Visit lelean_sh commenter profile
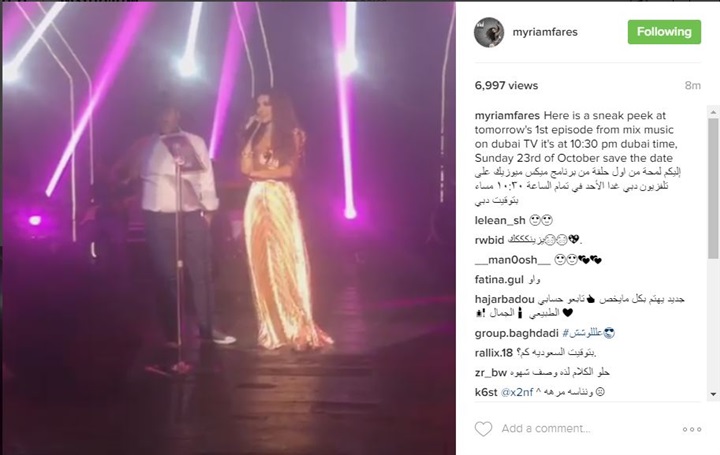The width and height of the screenshot is (720, 455). tap(500, 220)
